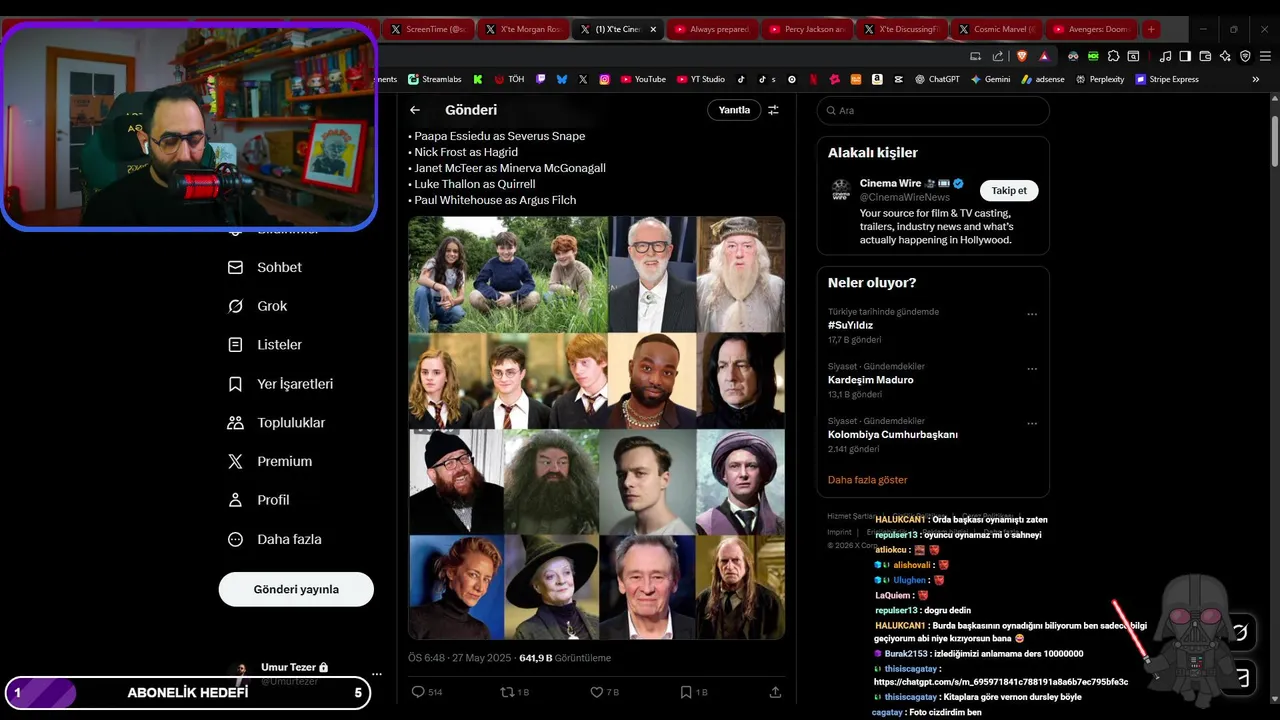Screen dimensions: 1280x720
Task: Open Listeler in the sidebar
Action: click(265, 345)
